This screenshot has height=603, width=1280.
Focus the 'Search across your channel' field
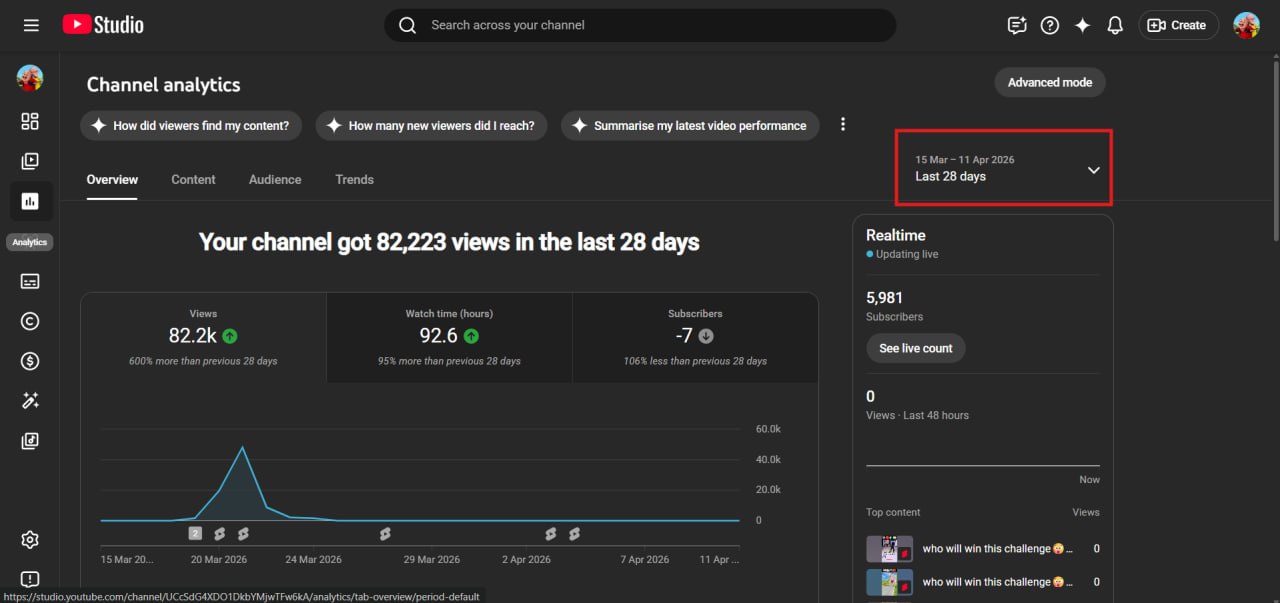coord(640,25)
